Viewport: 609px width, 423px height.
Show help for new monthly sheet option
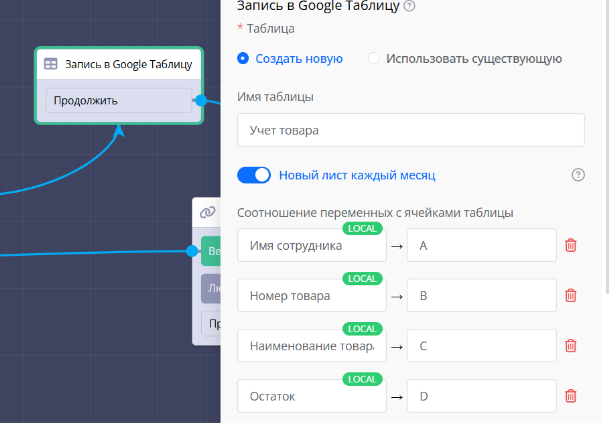(x=577, y=175)
